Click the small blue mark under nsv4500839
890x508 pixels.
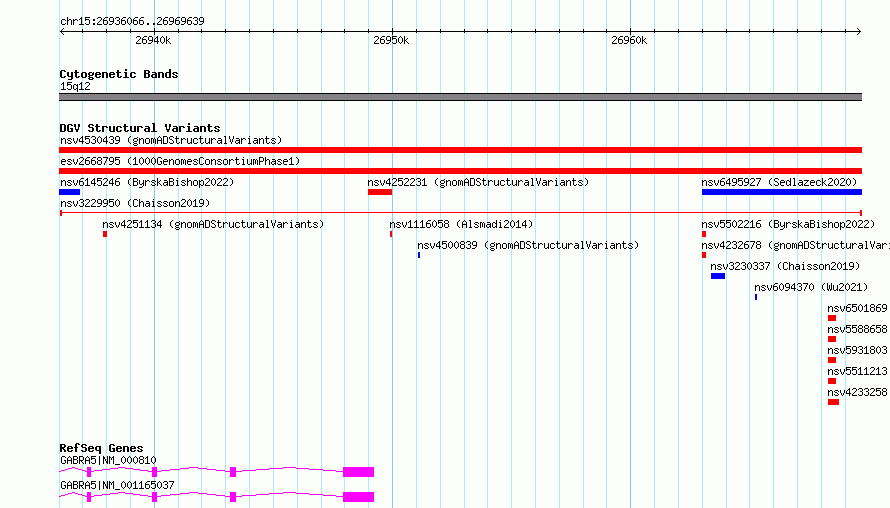tap(419, 255)
